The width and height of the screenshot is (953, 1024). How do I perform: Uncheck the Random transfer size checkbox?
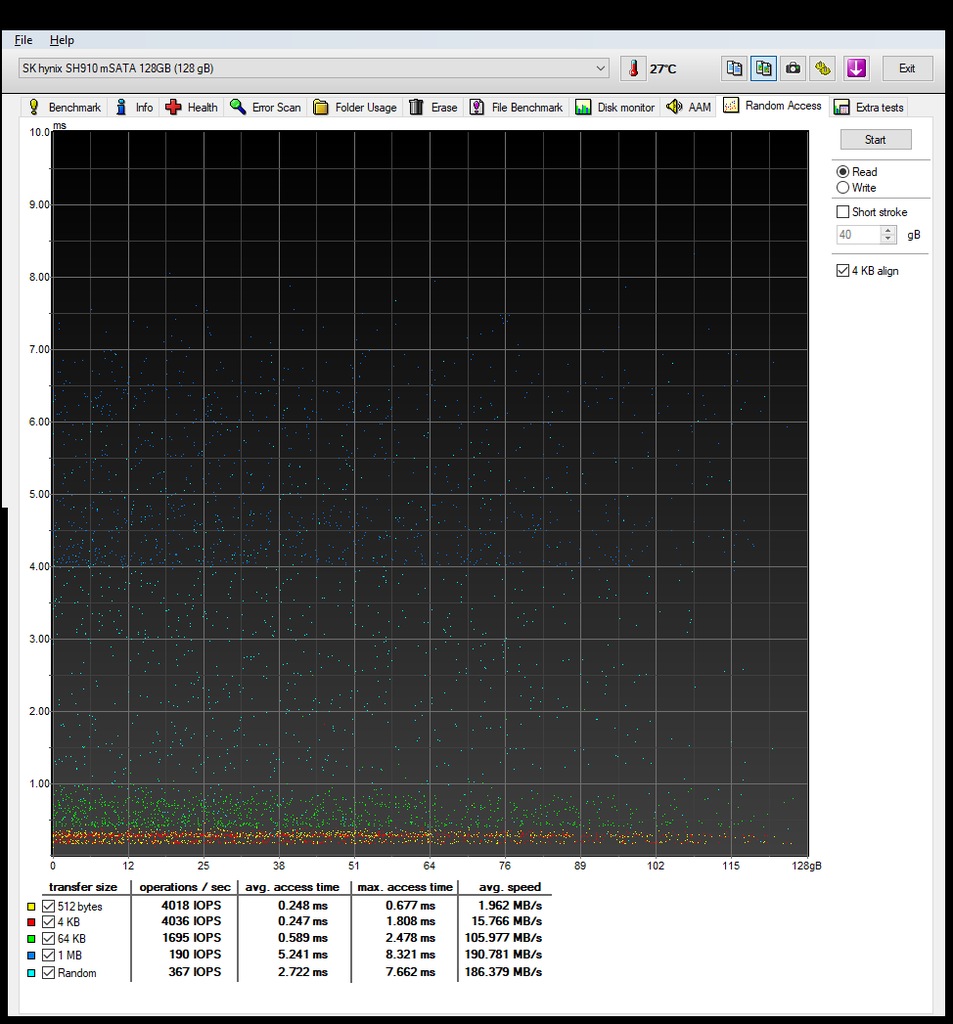(48, 972)
